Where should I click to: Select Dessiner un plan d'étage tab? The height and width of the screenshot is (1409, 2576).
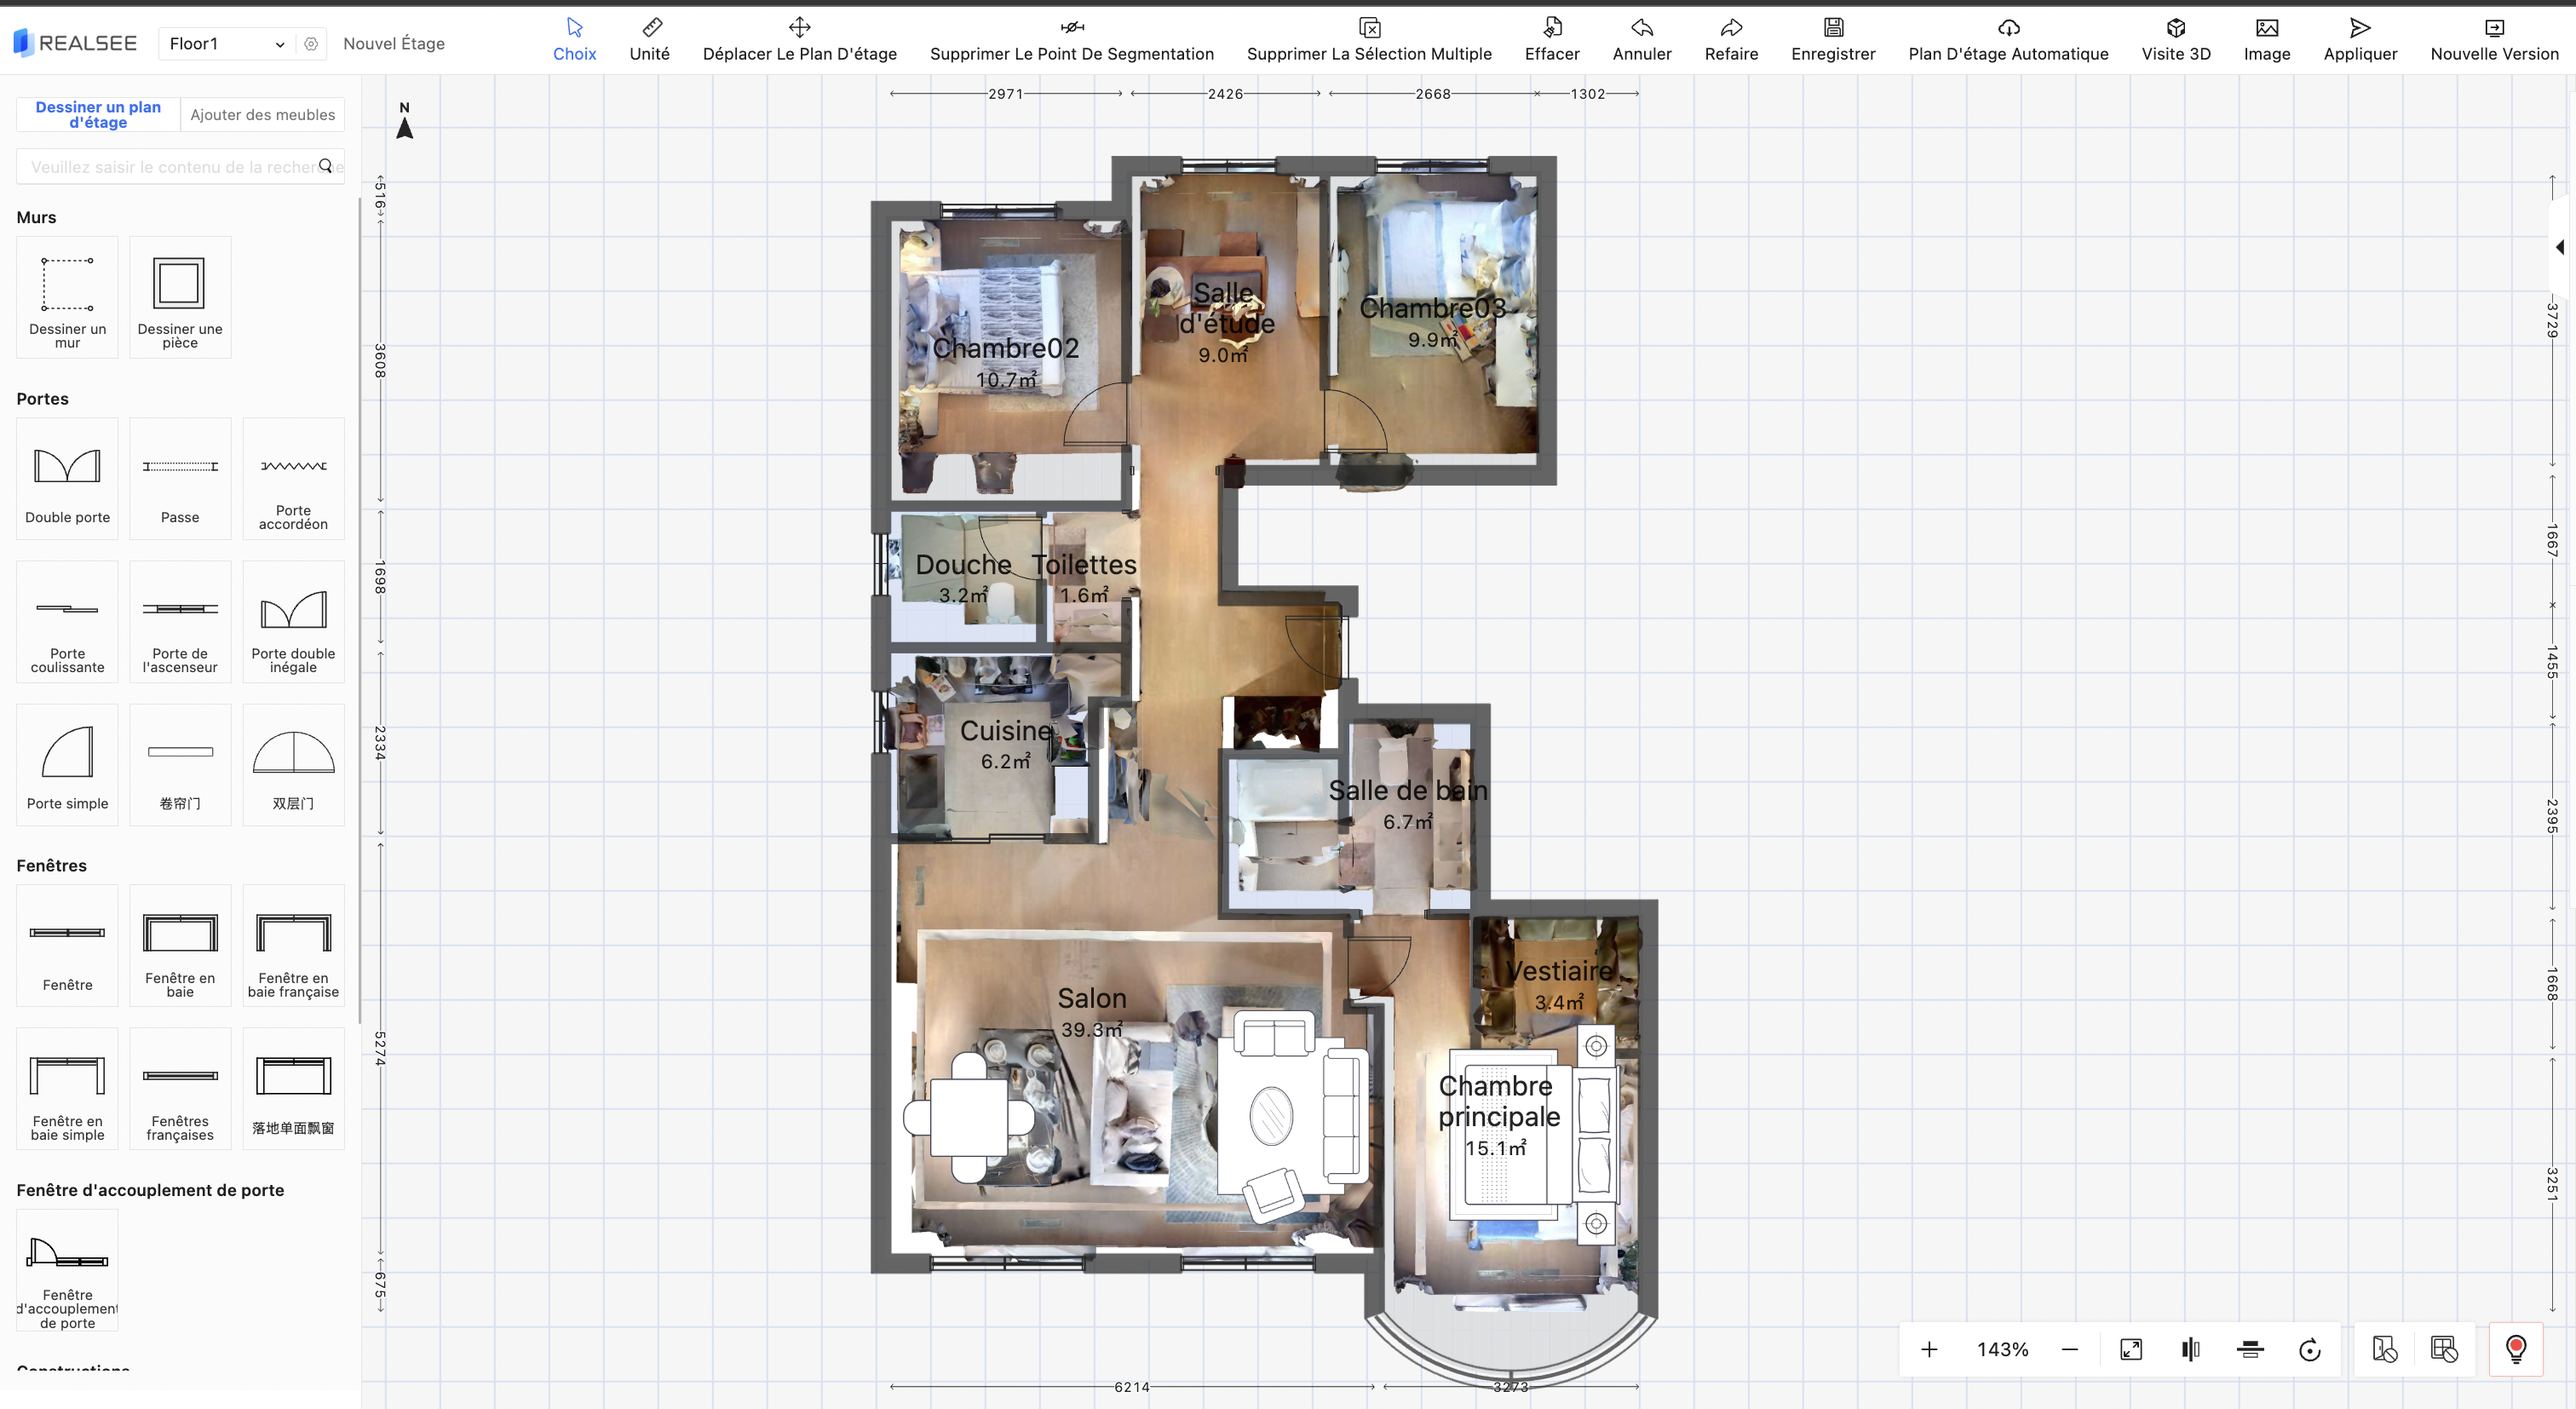pyautogui.click(x=98, y=115)
